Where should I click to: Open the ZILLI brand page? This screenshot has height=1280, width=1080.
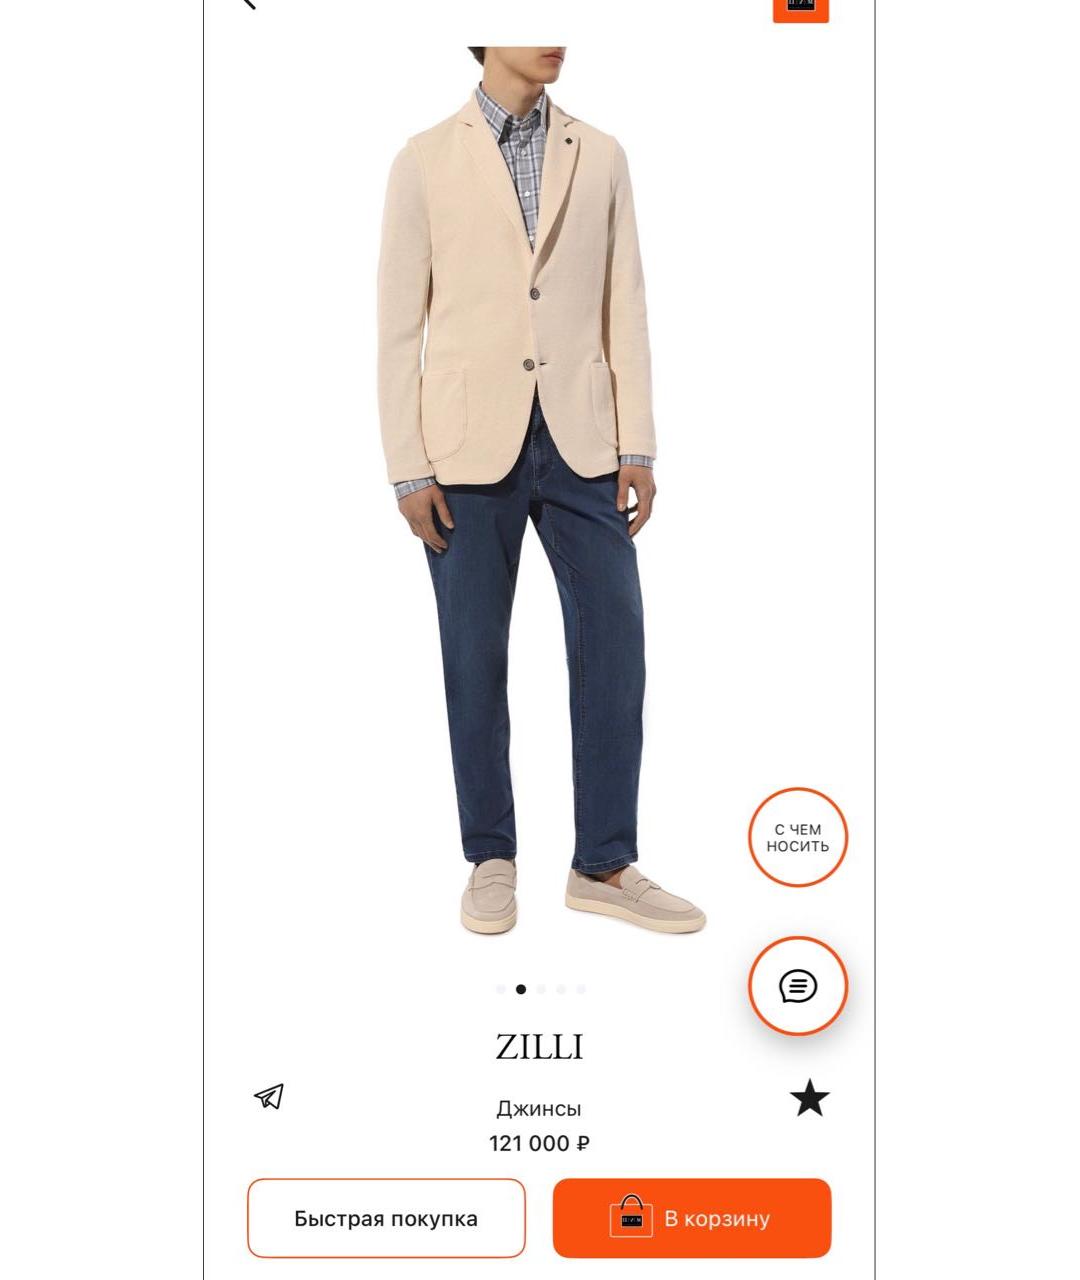pyautogui.click(x=539, y=1047)
